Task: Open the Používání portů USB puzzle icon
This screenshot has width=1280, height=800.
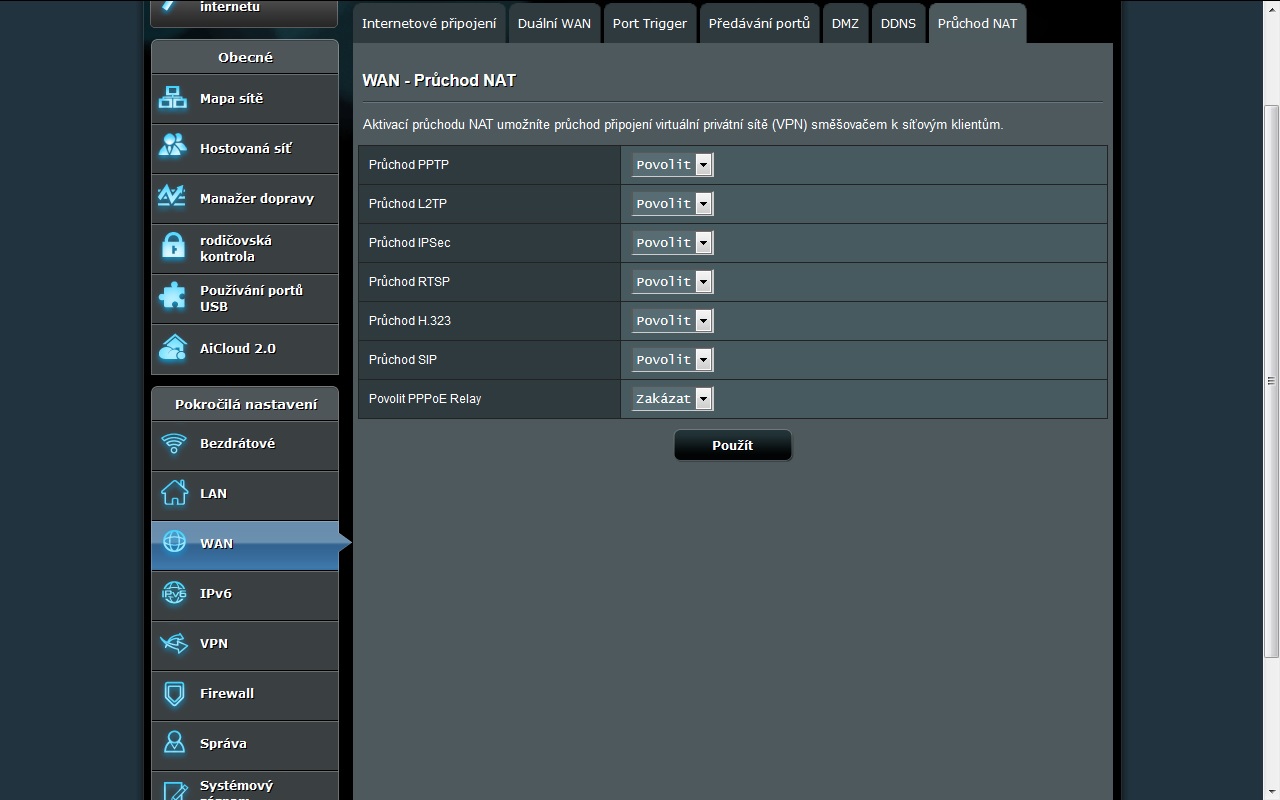Action: [173, 297]
